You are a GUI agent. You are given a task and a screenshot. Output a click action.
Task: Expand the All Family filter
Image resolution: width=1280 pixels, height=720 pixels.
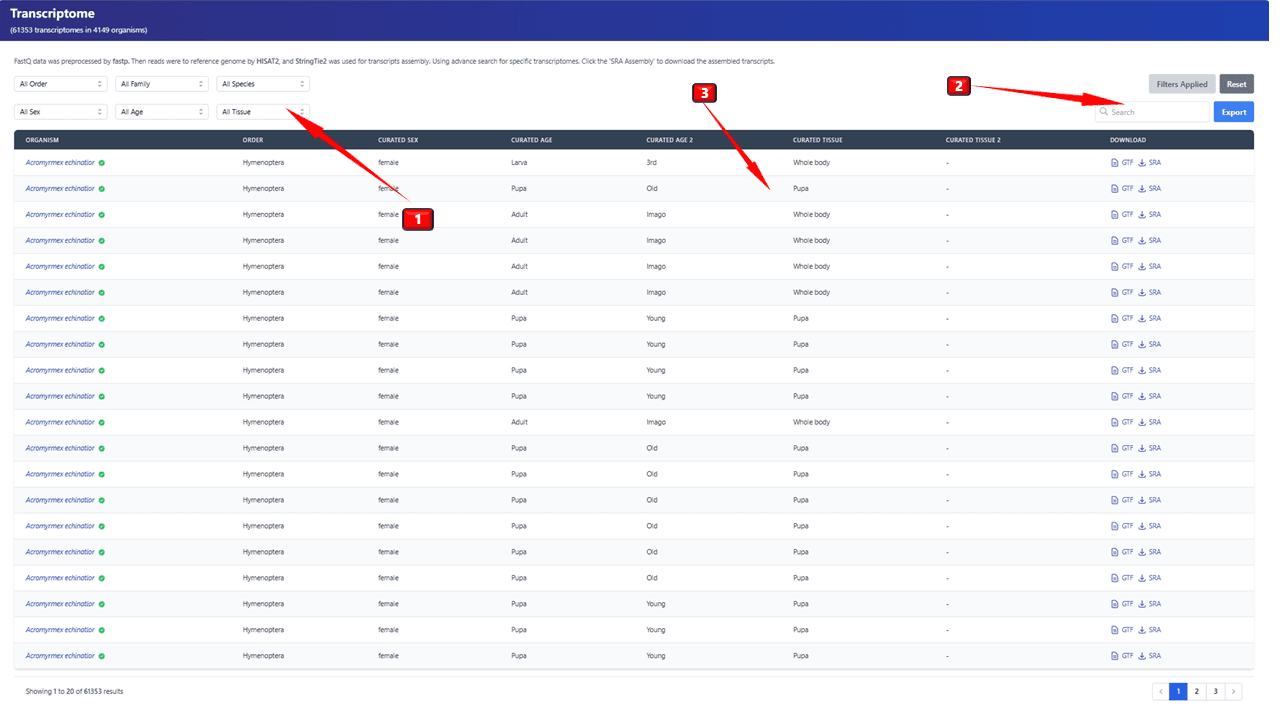(x=161, y=84)
